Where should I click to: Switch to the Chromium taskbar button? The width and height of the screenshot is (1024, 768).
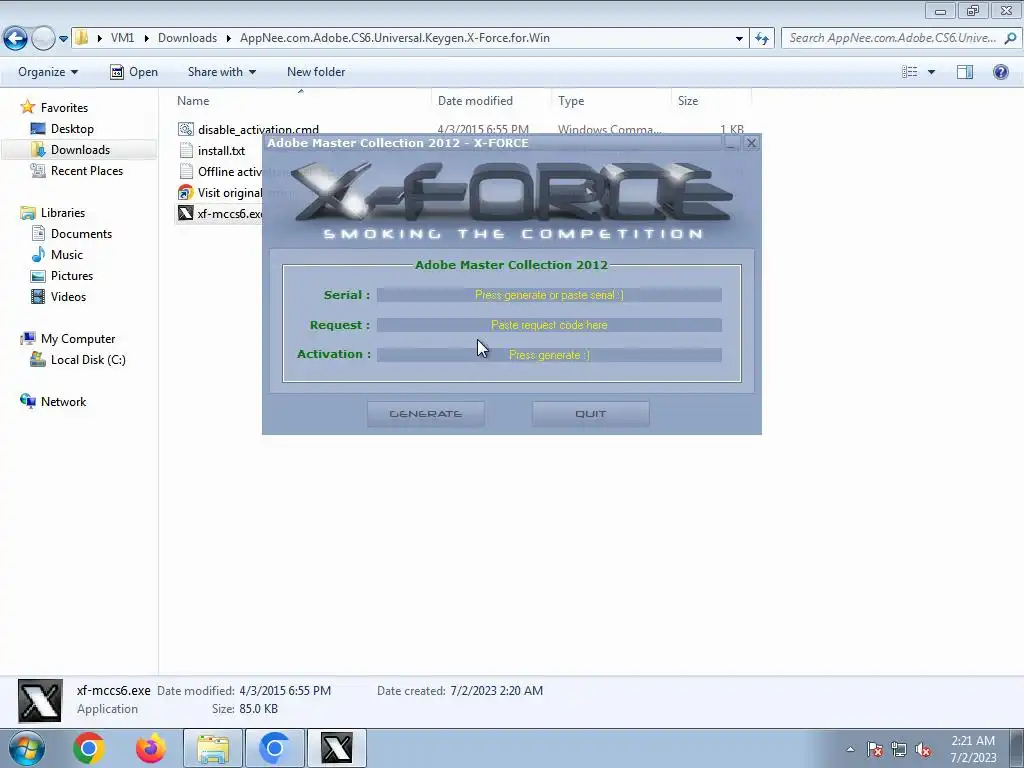(274, 748)
